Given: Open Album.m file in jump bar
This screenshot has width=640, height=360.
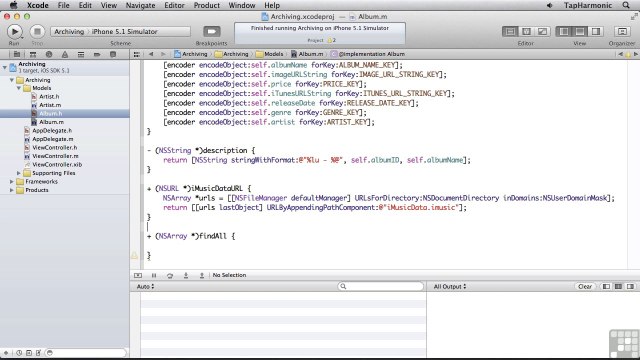Looking at the screenshot, I should (307, 54).
